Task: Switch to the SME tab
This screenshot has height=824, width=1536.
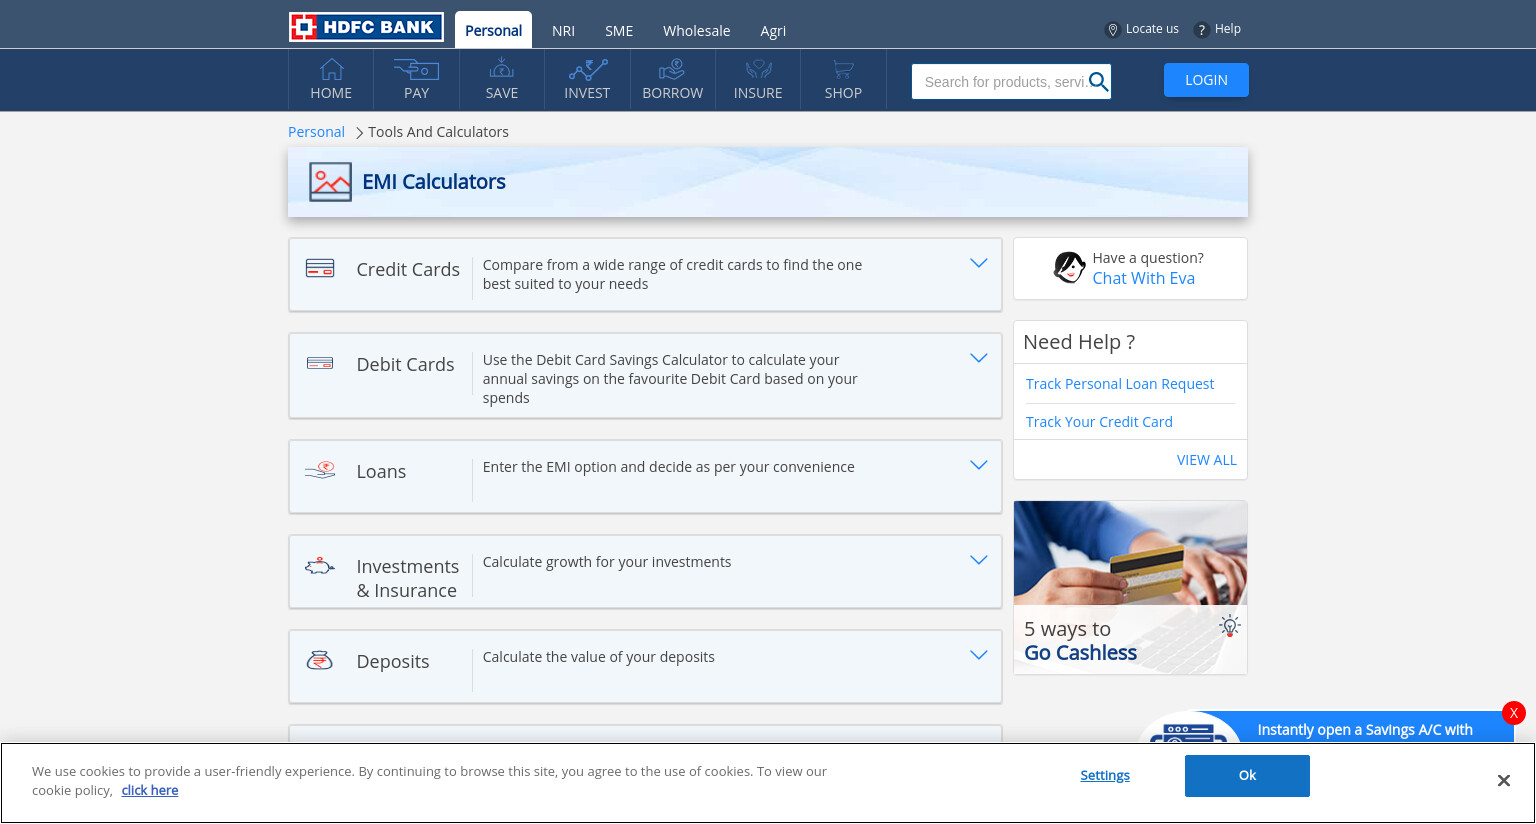Action: [x=619, y=31]
